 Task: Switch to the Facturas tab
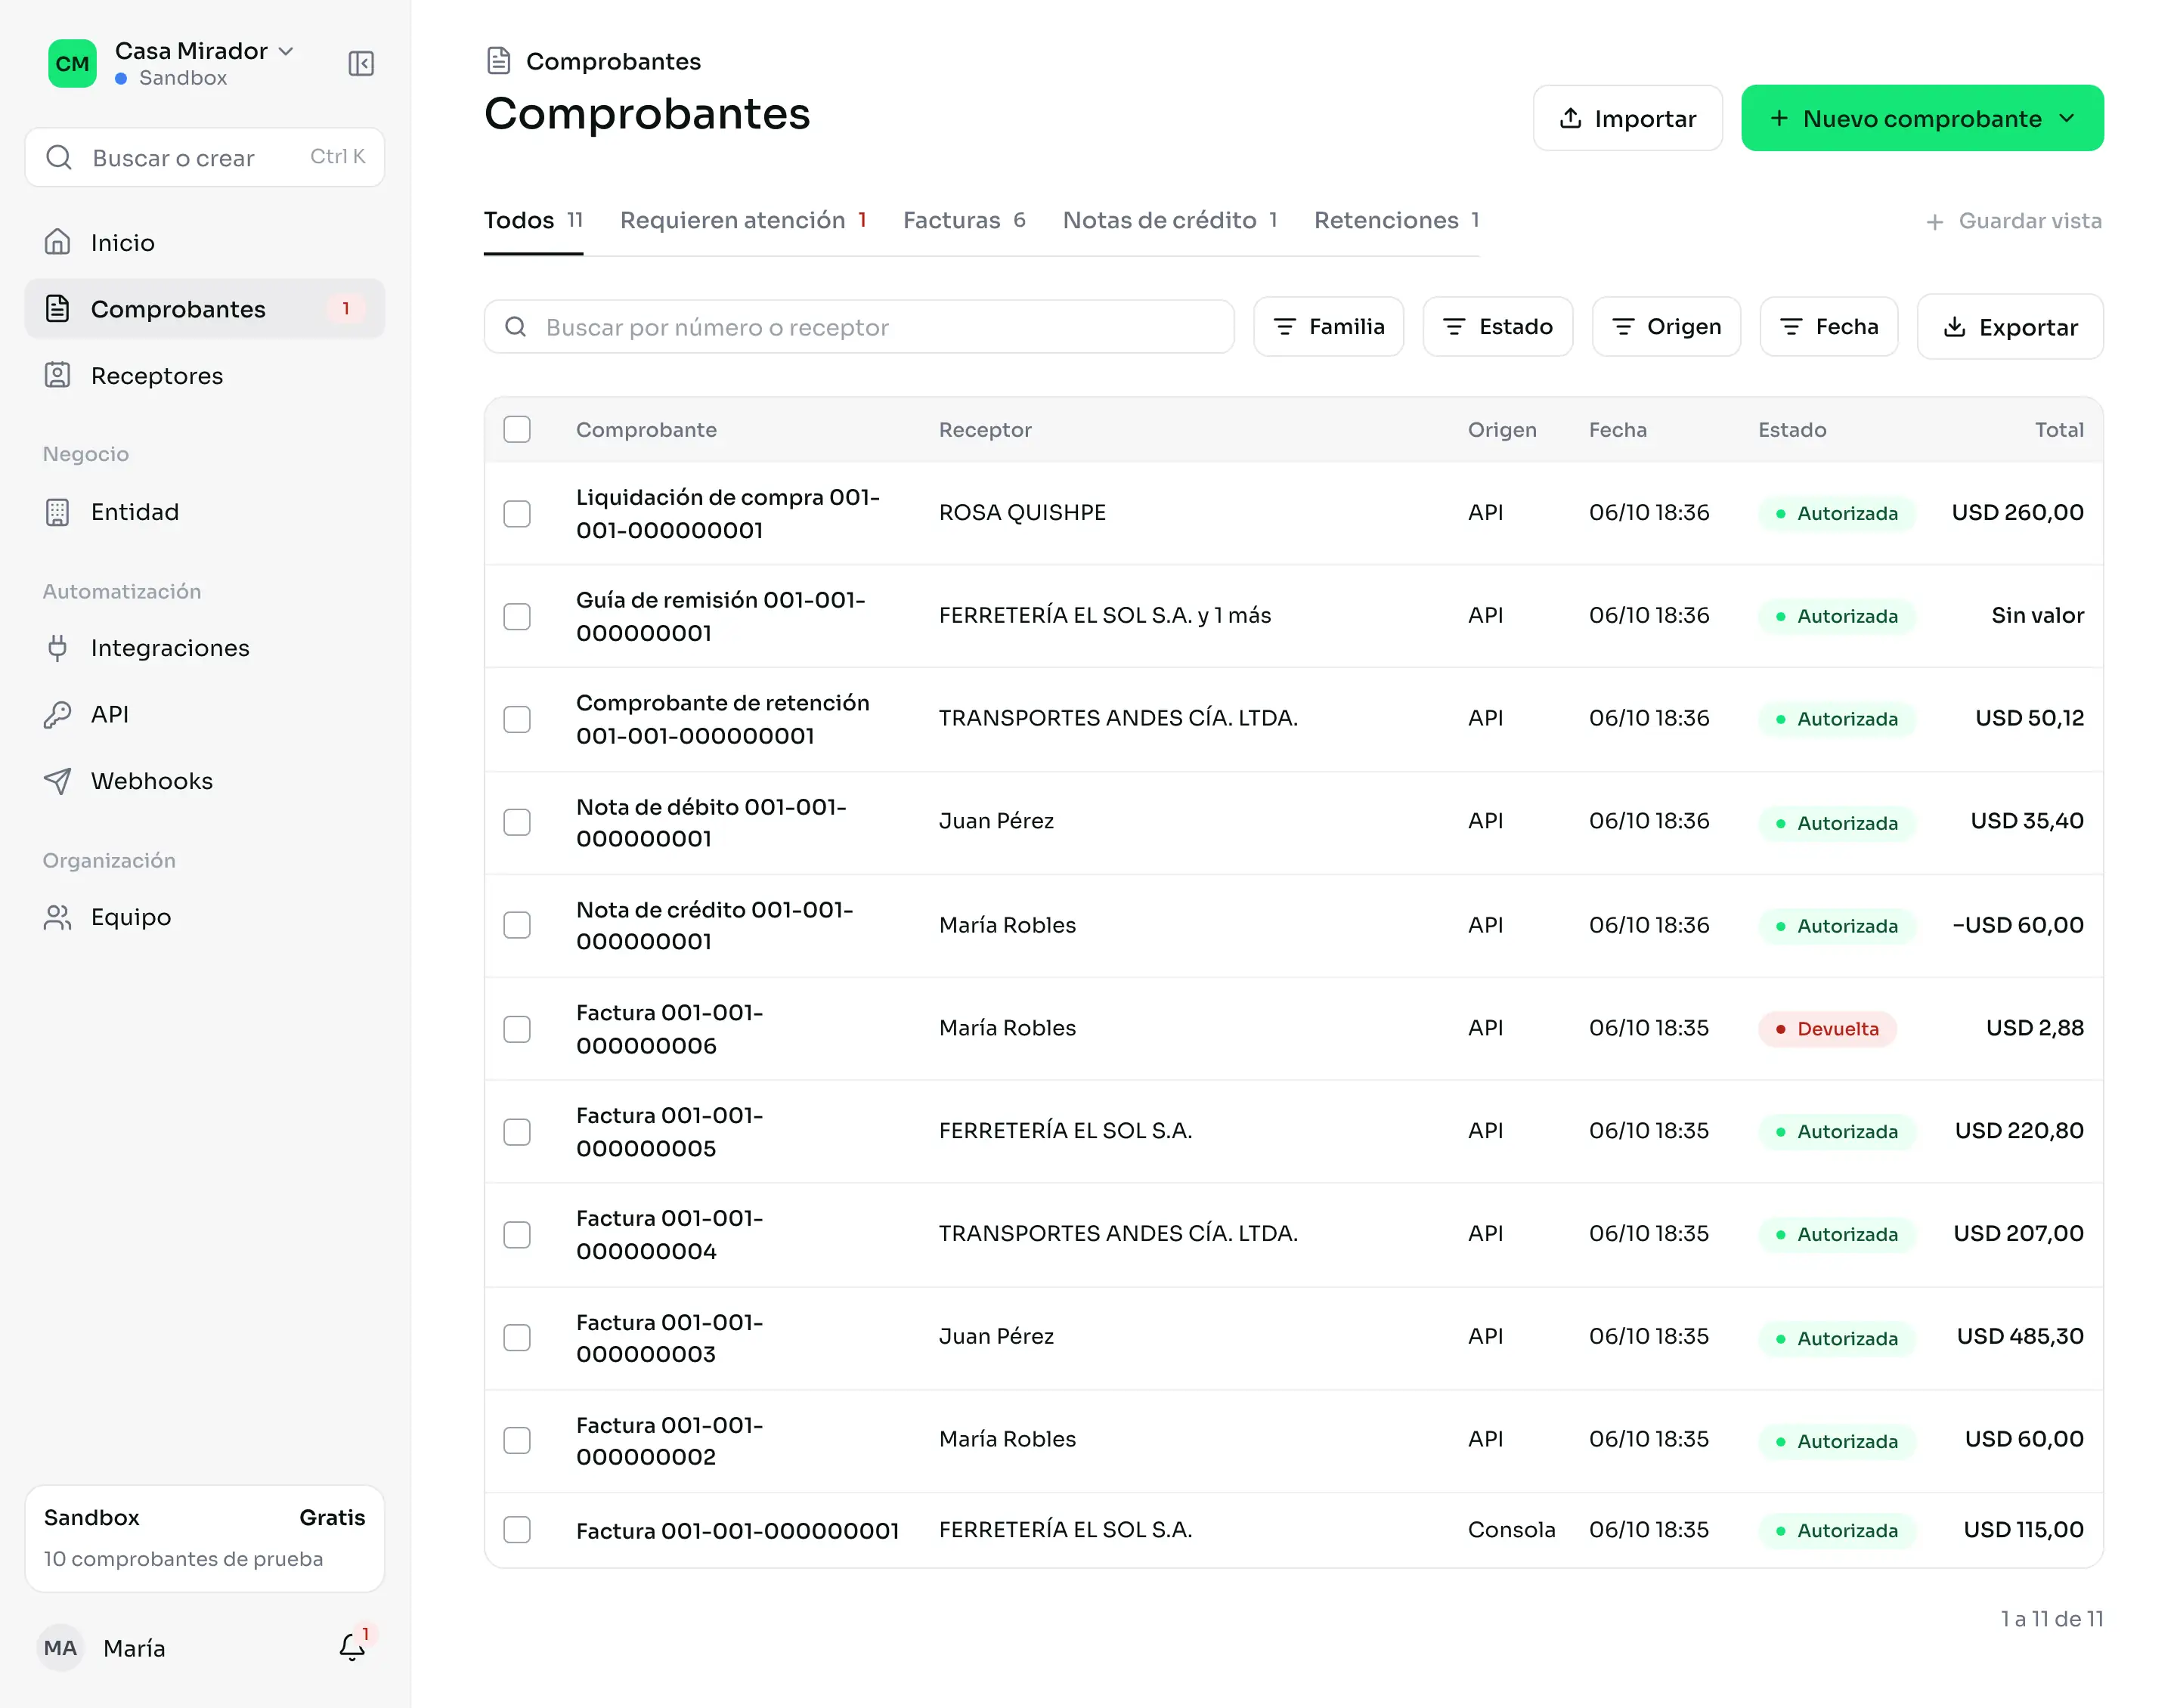tap(964, 220)
